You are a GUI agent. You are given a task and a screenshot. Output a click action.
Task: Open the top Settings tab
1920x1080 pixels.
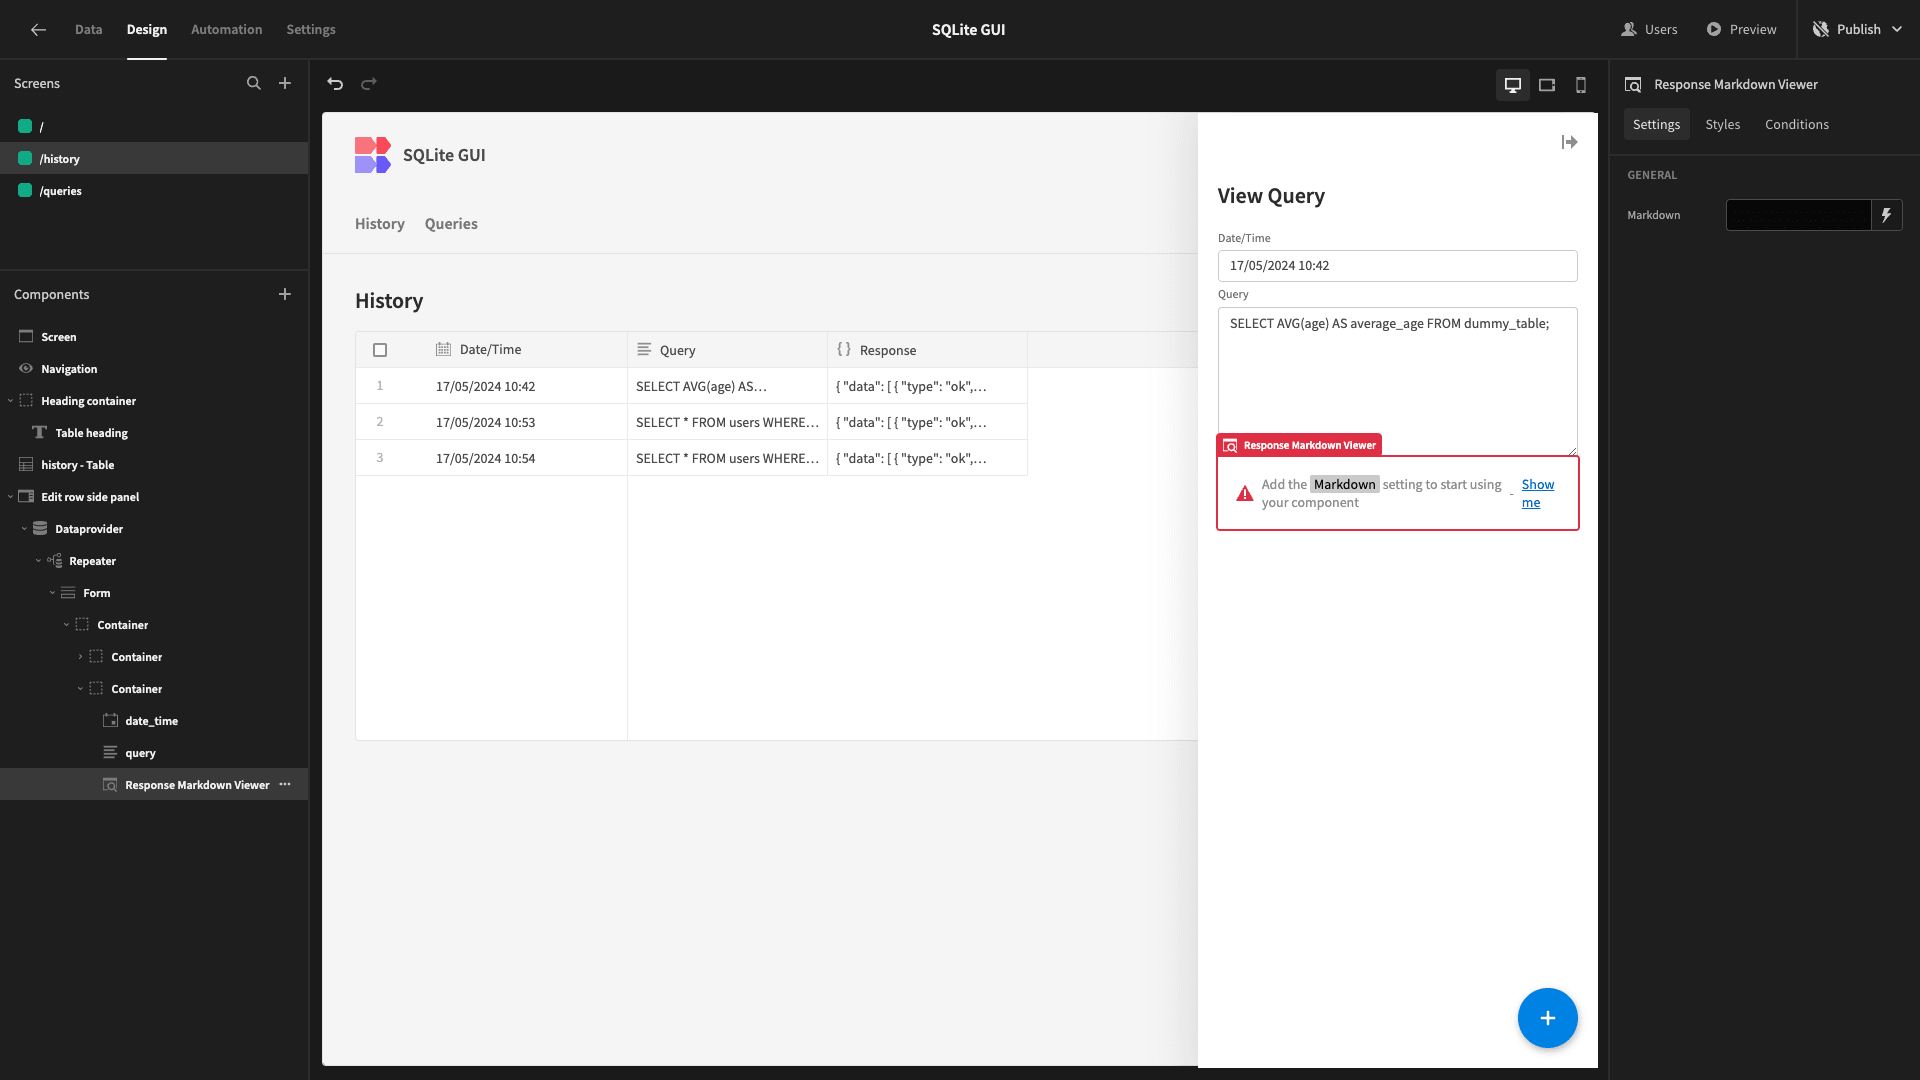coord(311,30)
